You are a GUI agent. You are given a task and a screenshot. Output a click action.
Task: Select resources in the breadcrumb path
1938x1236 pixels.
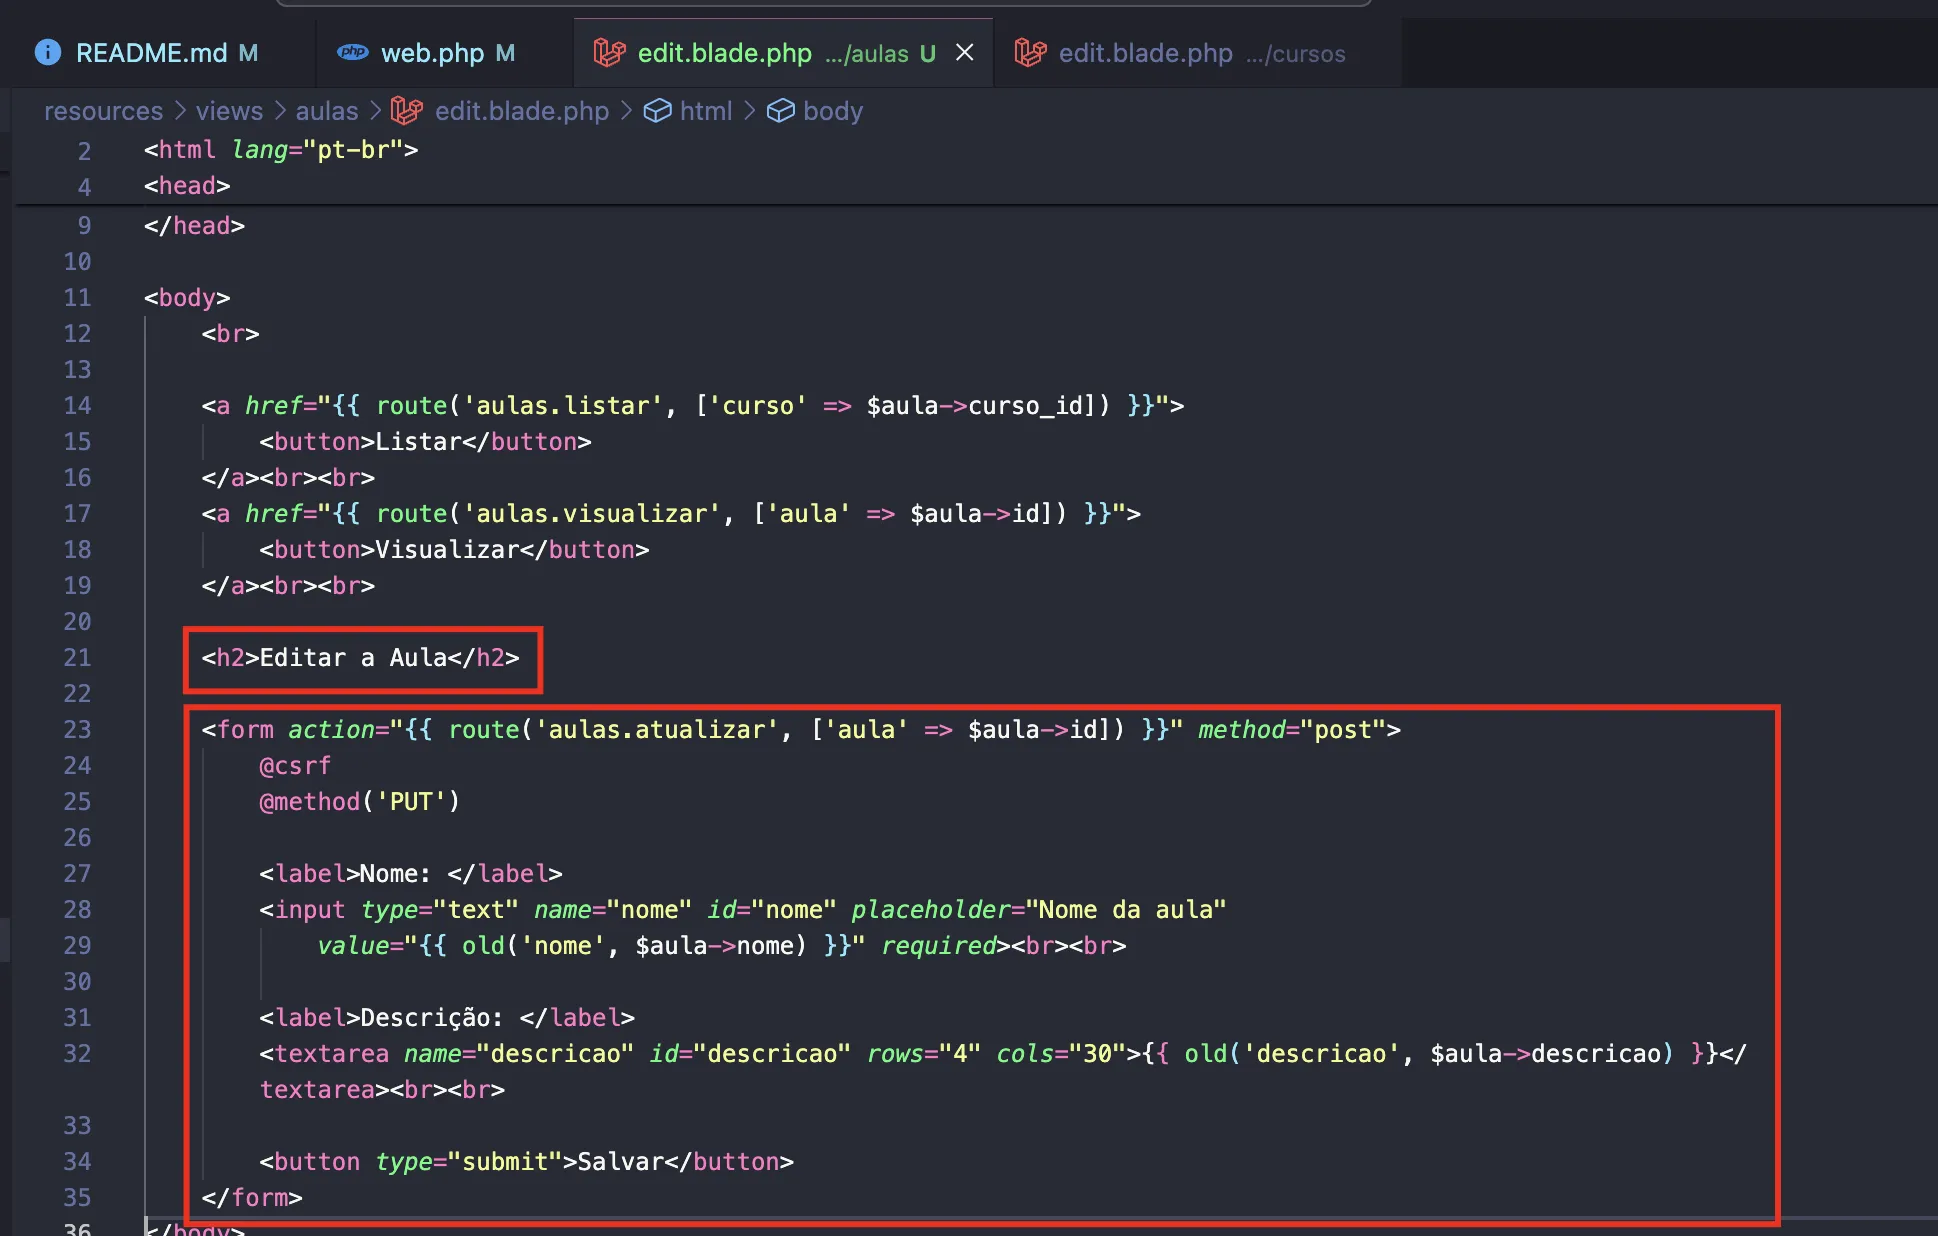click(103, 111)
